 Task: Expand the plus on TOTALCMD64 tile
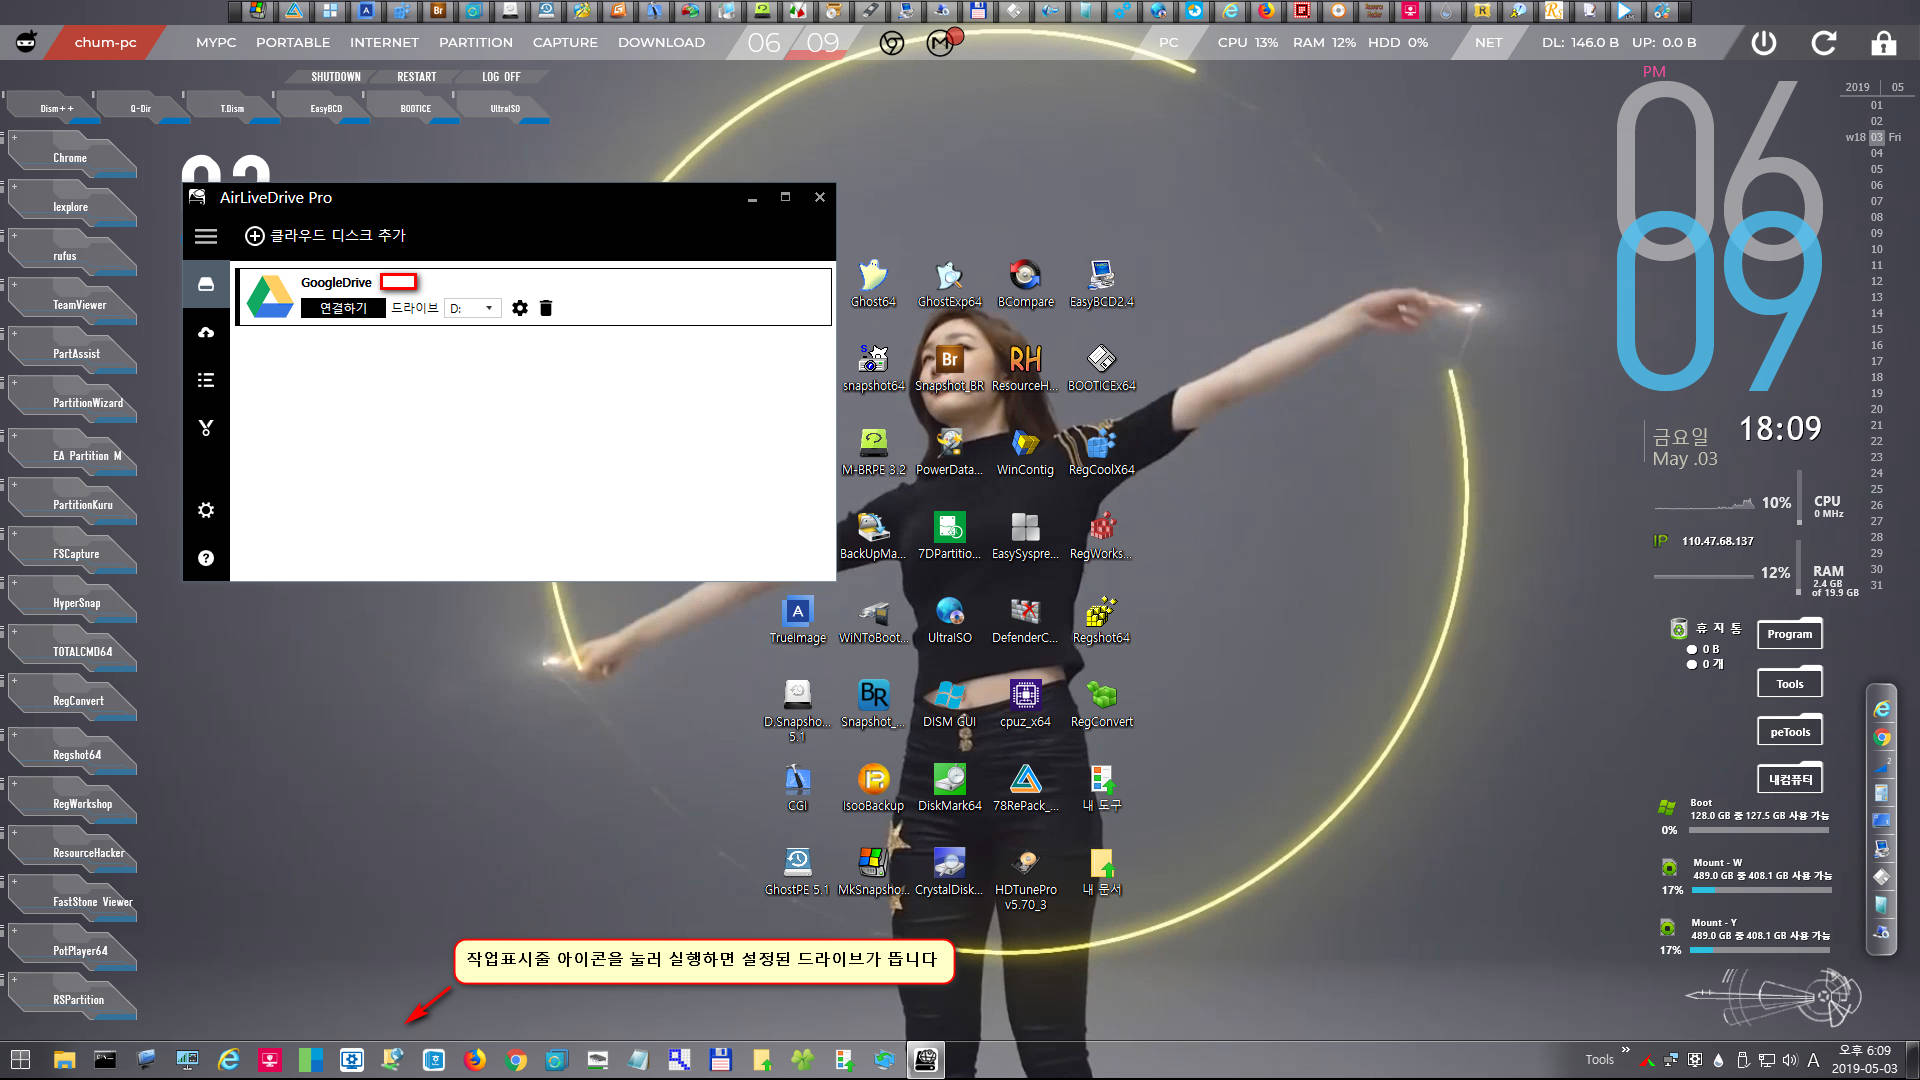pyautogui.click(x=14, y=632)
